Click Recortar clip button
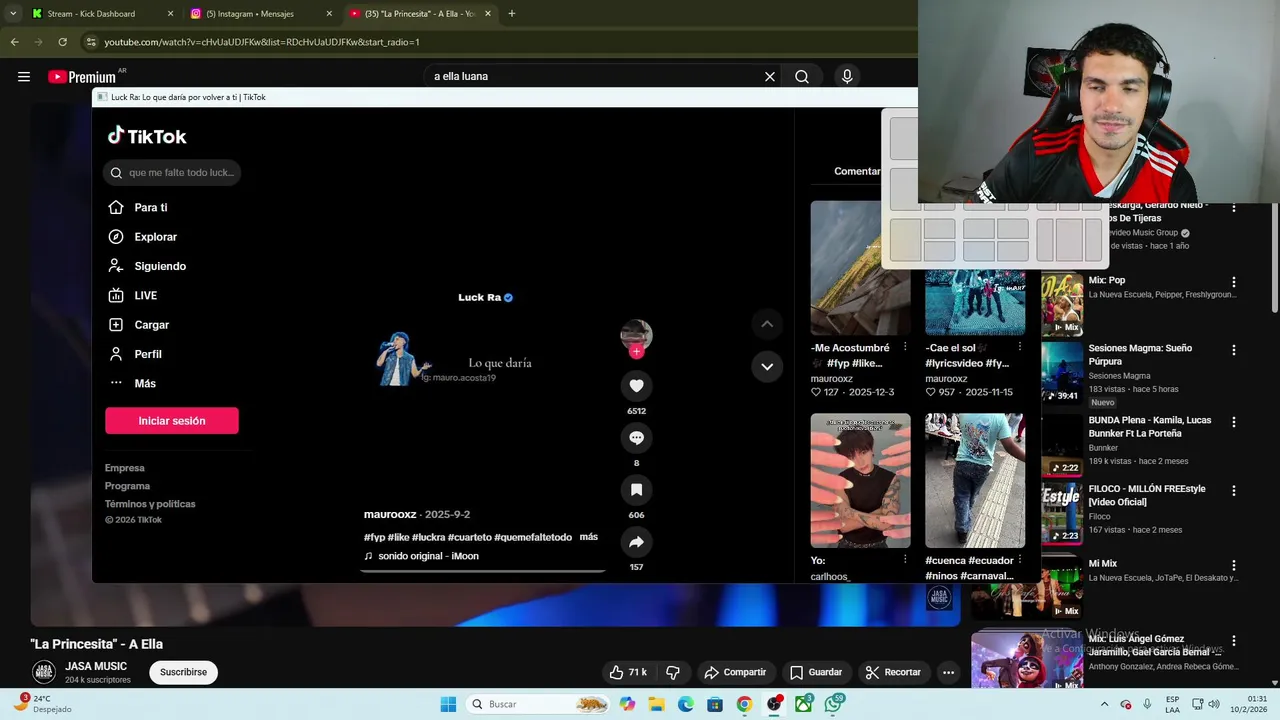1280x720 pixels. [x=893, y=672]
